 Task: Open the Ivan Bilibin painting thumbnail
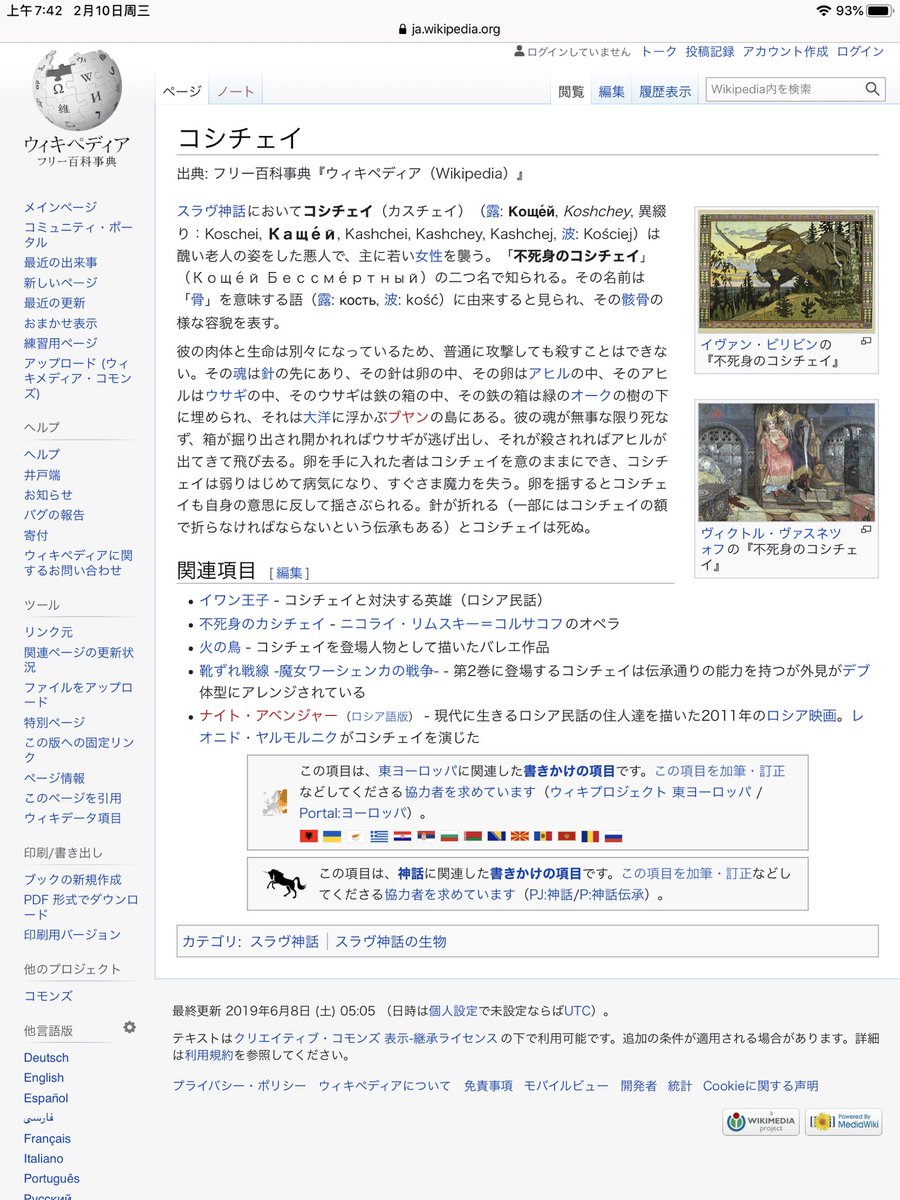point(786,271)
